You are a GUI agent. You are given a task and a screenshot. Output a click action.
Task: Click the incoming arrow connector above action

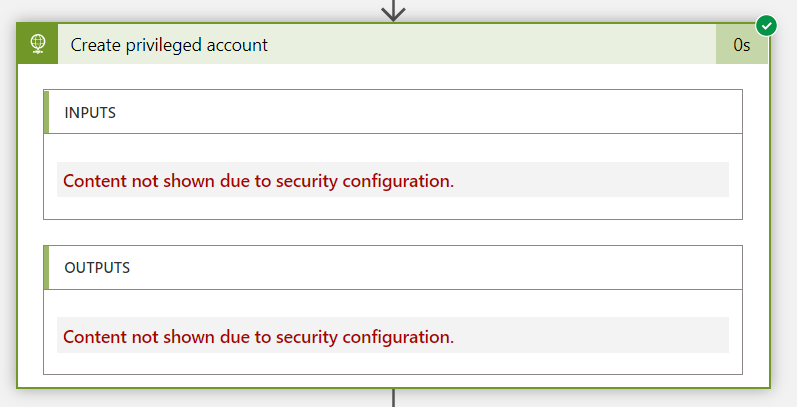pos(393,10)
